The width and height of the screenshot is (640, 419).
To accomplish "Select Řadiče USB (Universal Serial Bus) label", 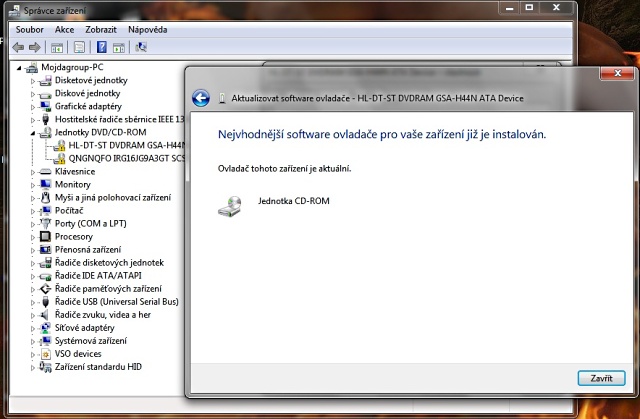I will pos(117,302).
